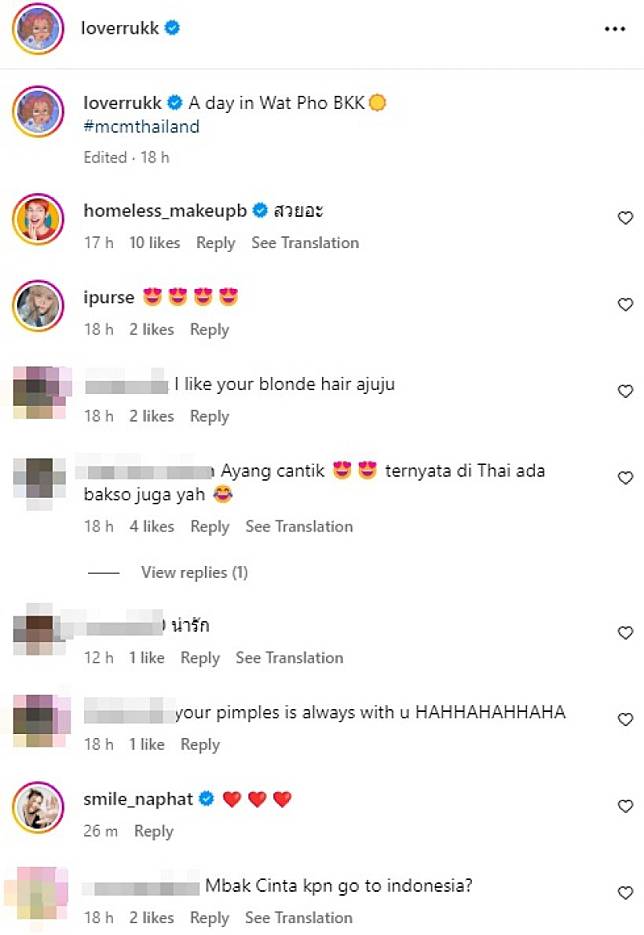Heart smile_naphat's red hearts comment

click(x=625, y=806)
